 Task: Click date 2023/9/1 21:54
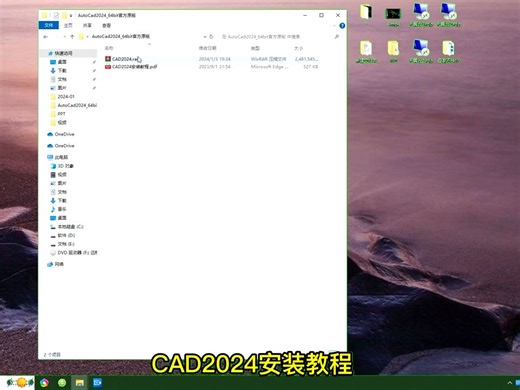pyautogui.click(x=215, y=67)
